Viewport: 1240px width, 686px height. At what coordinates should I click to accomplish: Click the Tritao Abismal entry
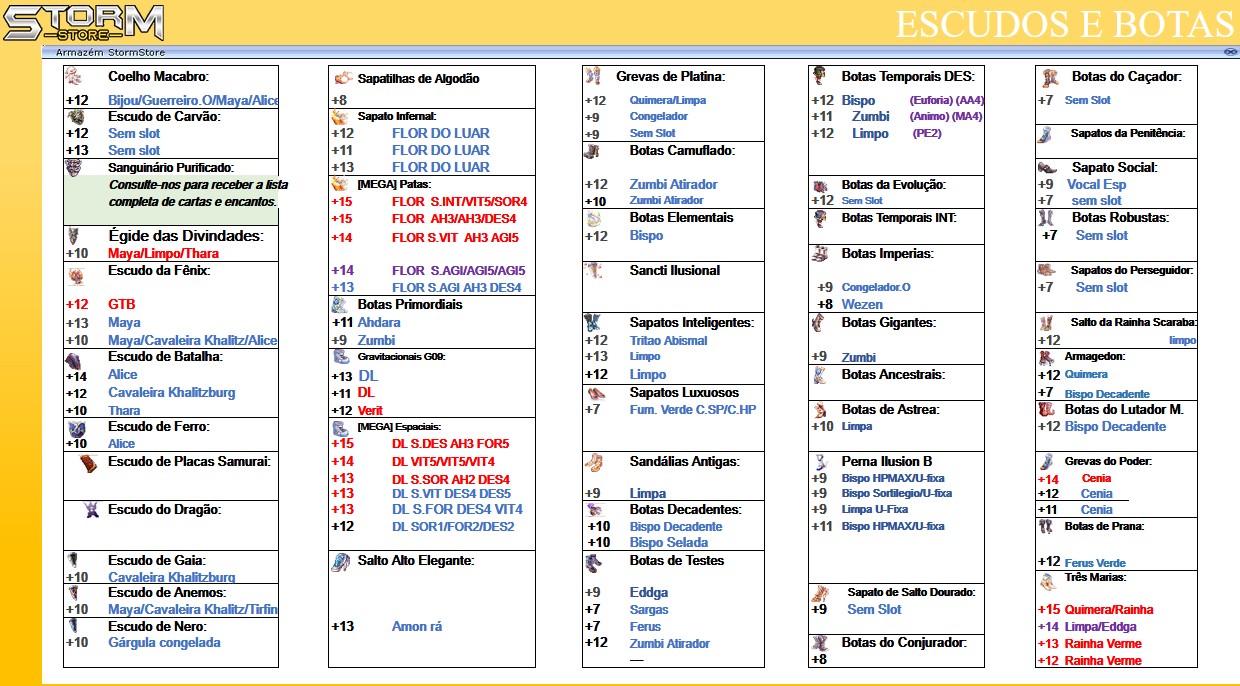(x=668, y=340)
